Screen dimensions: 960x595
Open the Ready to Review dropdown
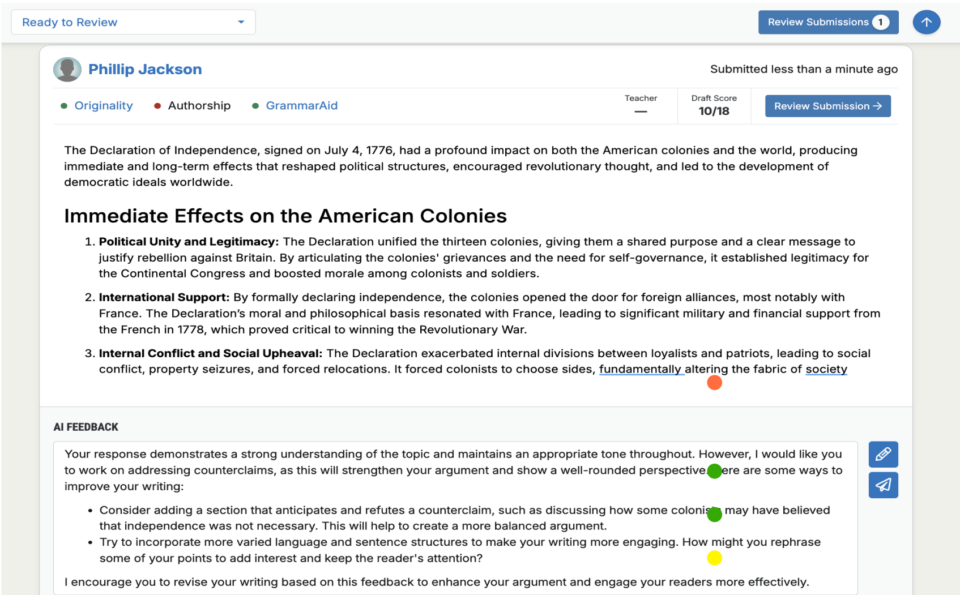(133, 22)
